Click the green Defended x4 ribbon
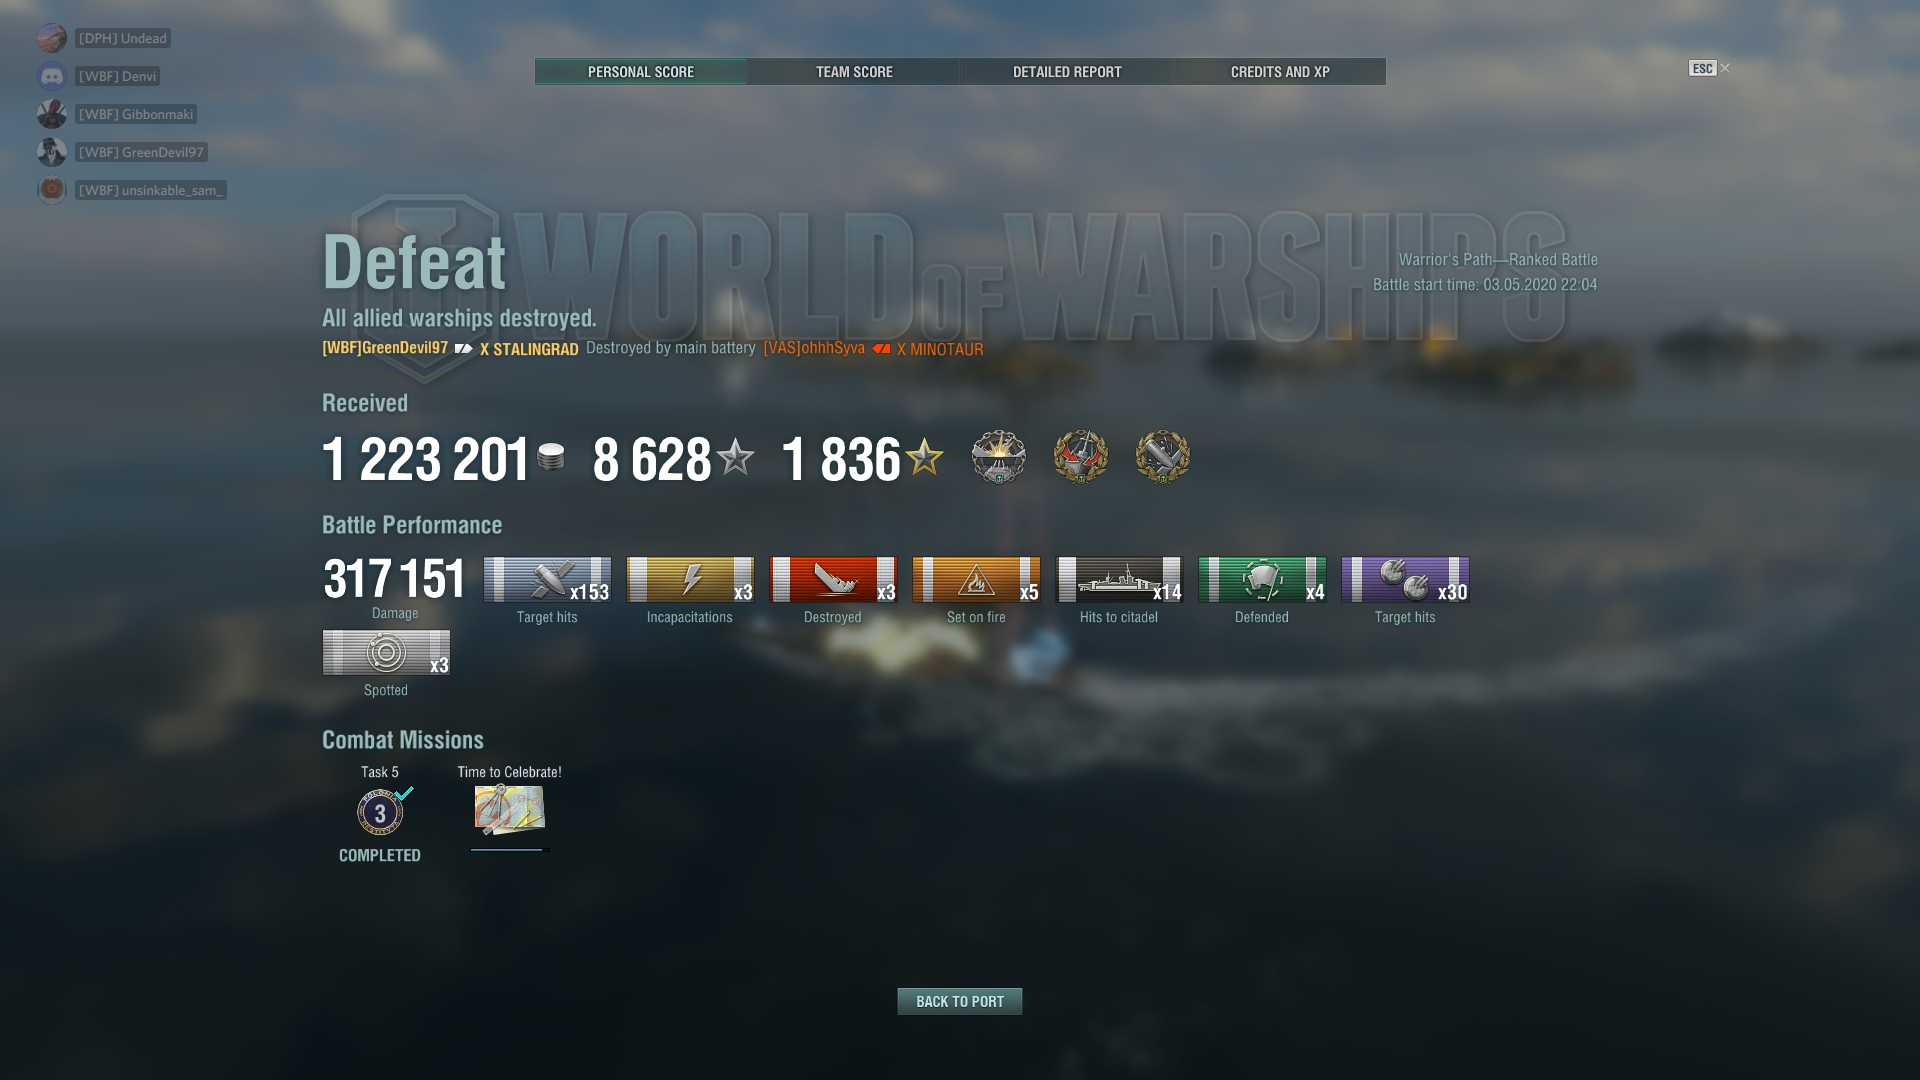 [x=1262, y=580]
